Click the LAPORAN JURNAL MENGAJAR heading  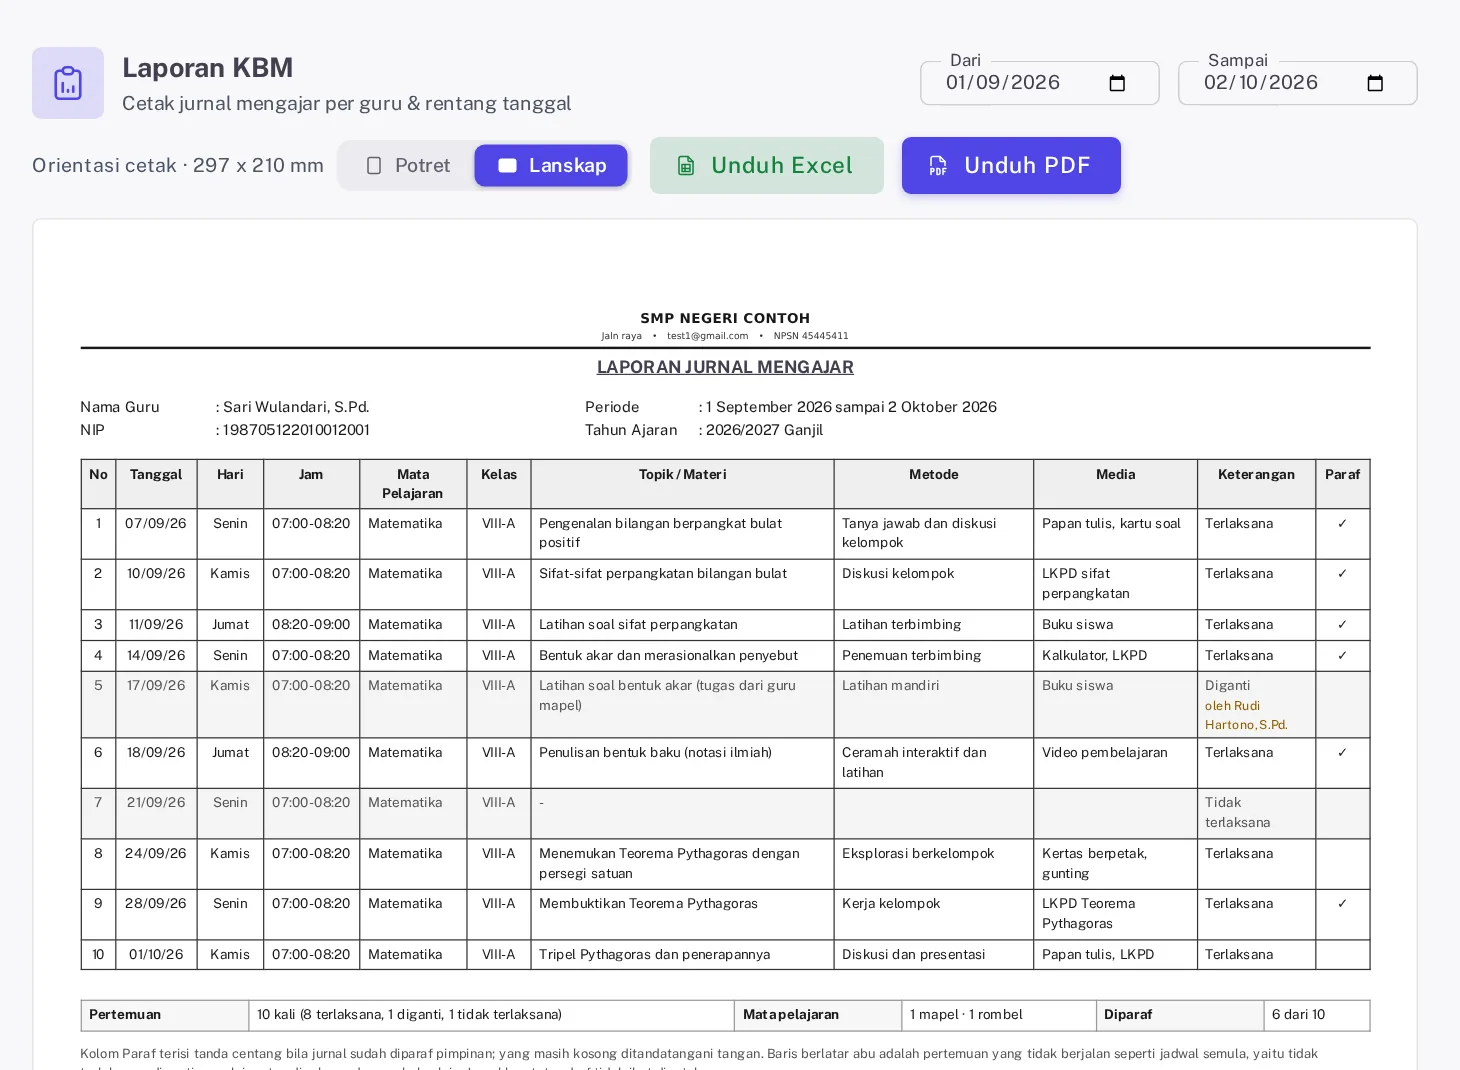tap(725, 367)
